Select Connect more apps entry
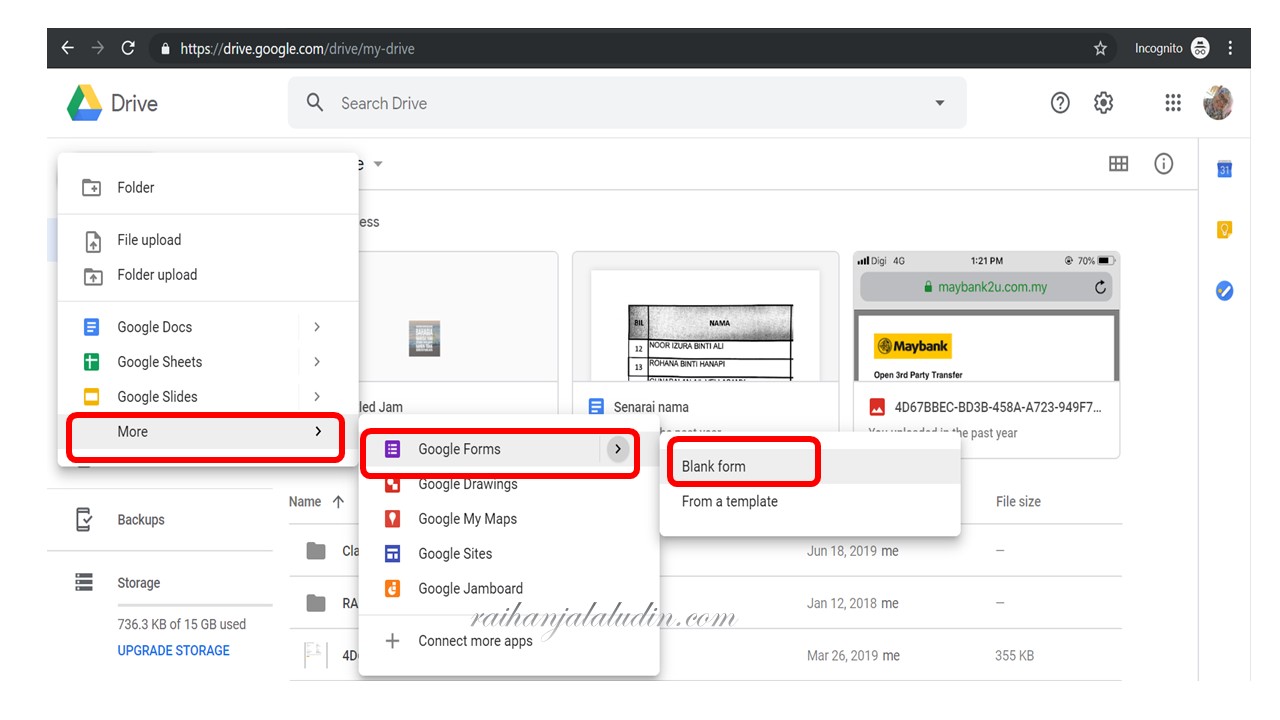 [509, 641]
